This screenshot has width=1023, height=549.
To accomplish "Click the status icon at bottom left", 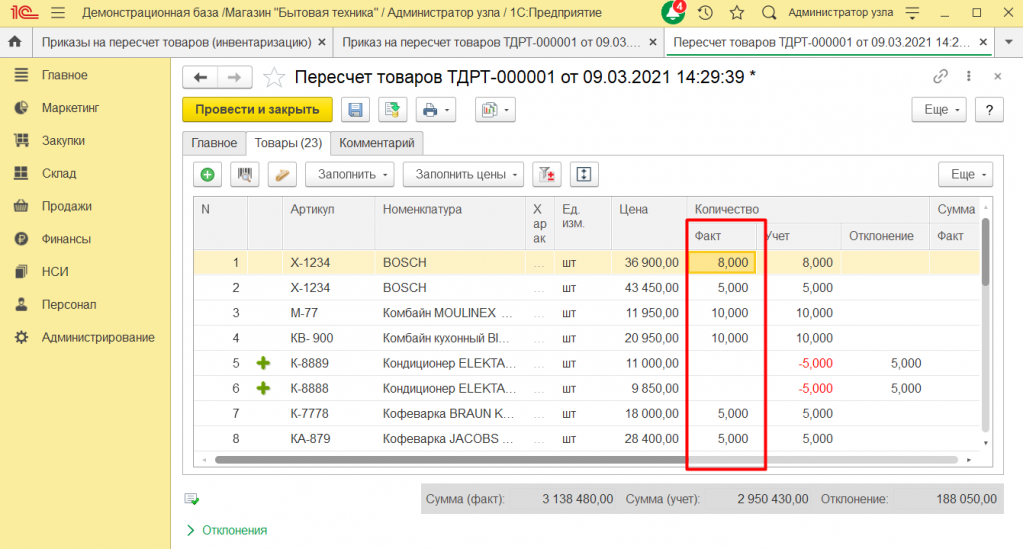I will tap(191, 499).
